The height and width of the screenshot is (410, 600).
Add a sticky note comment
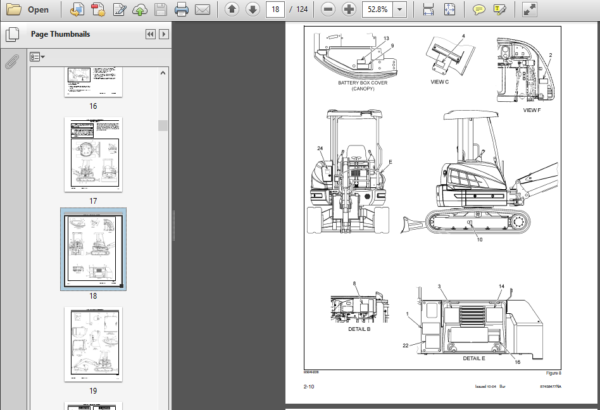click(x=479, y=9)
